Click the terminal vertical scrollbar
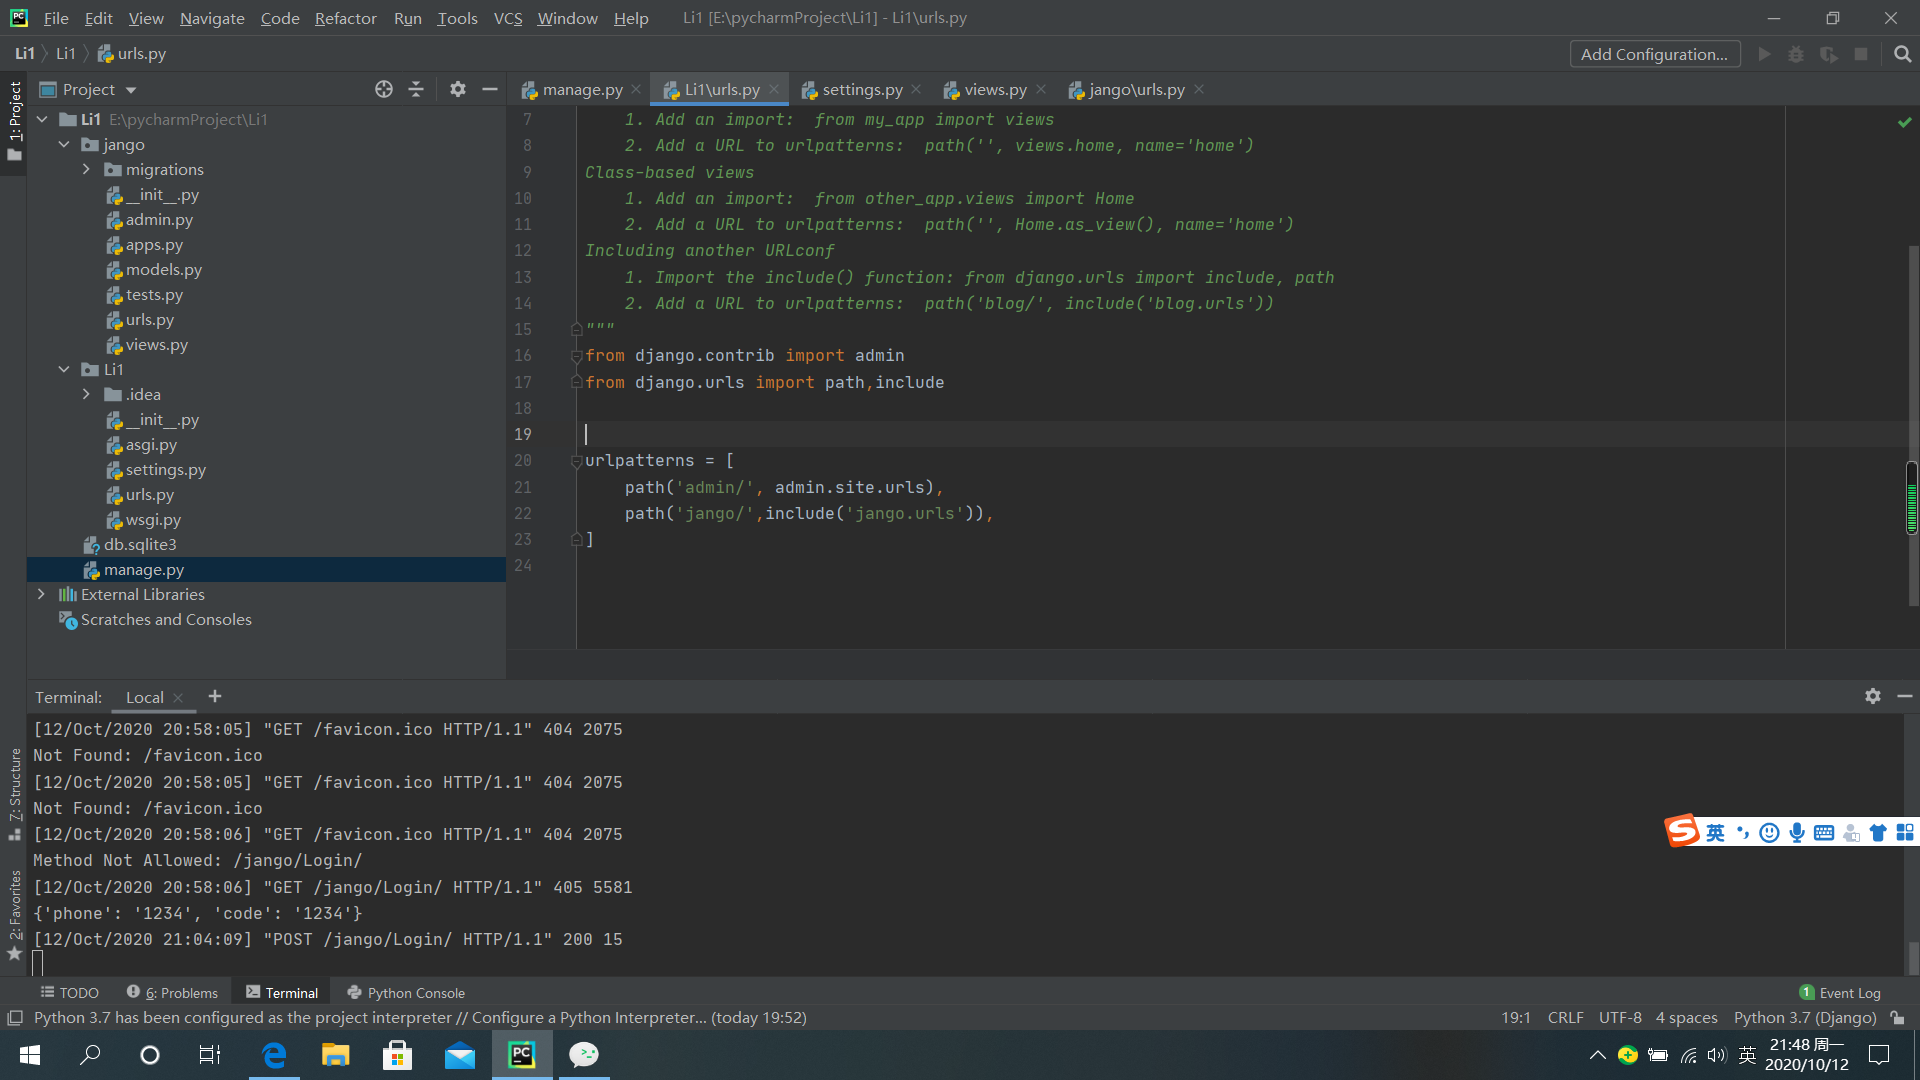 1913,957
